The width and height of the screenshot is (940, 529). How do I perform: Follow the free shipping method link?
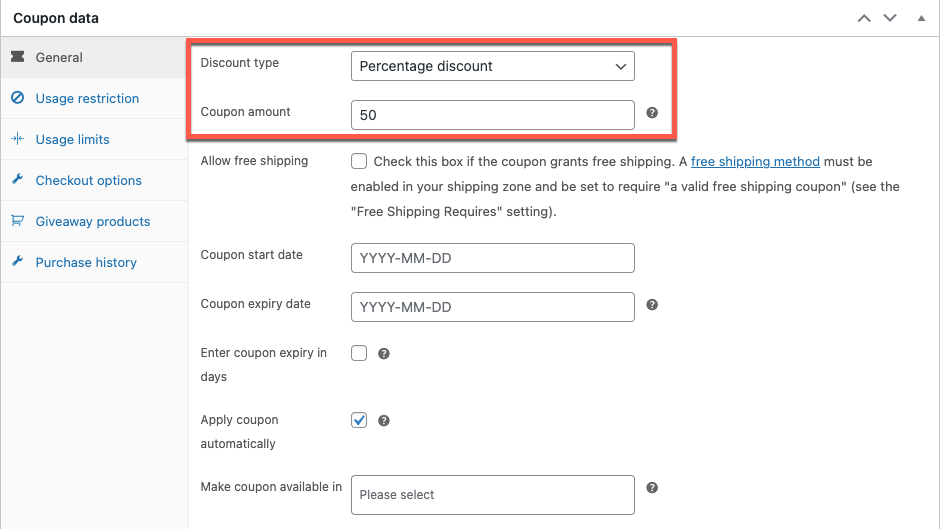(x=755, y=161)
